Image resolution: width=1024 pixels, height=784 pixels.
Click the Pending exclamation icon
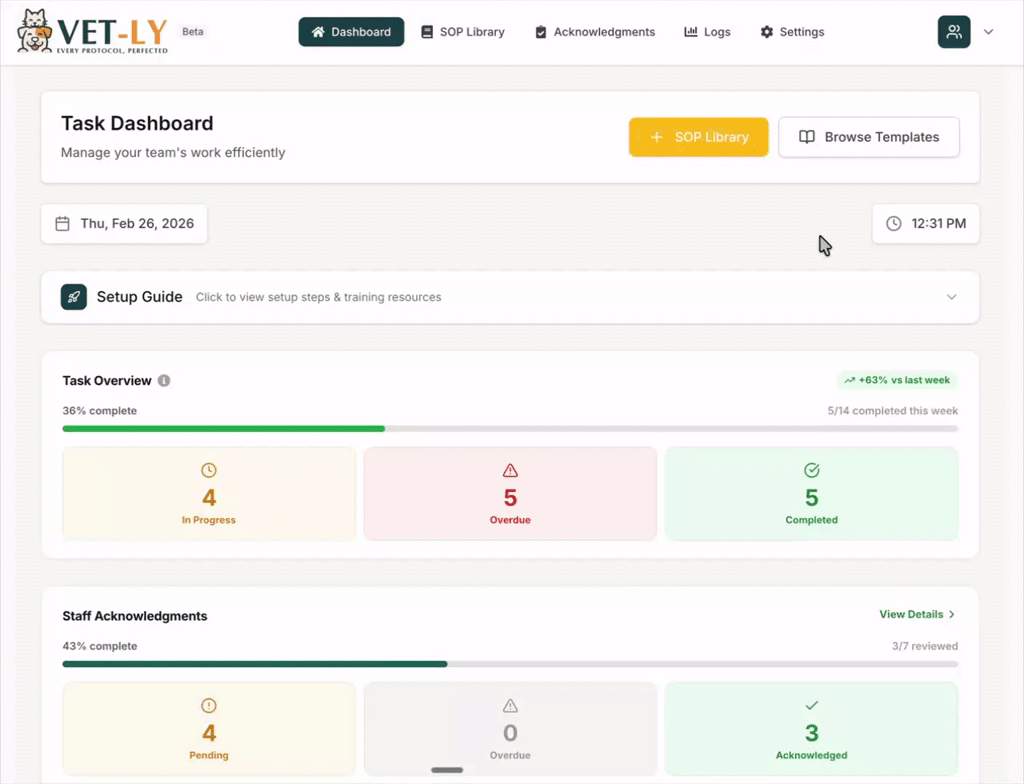pos(209,706)
